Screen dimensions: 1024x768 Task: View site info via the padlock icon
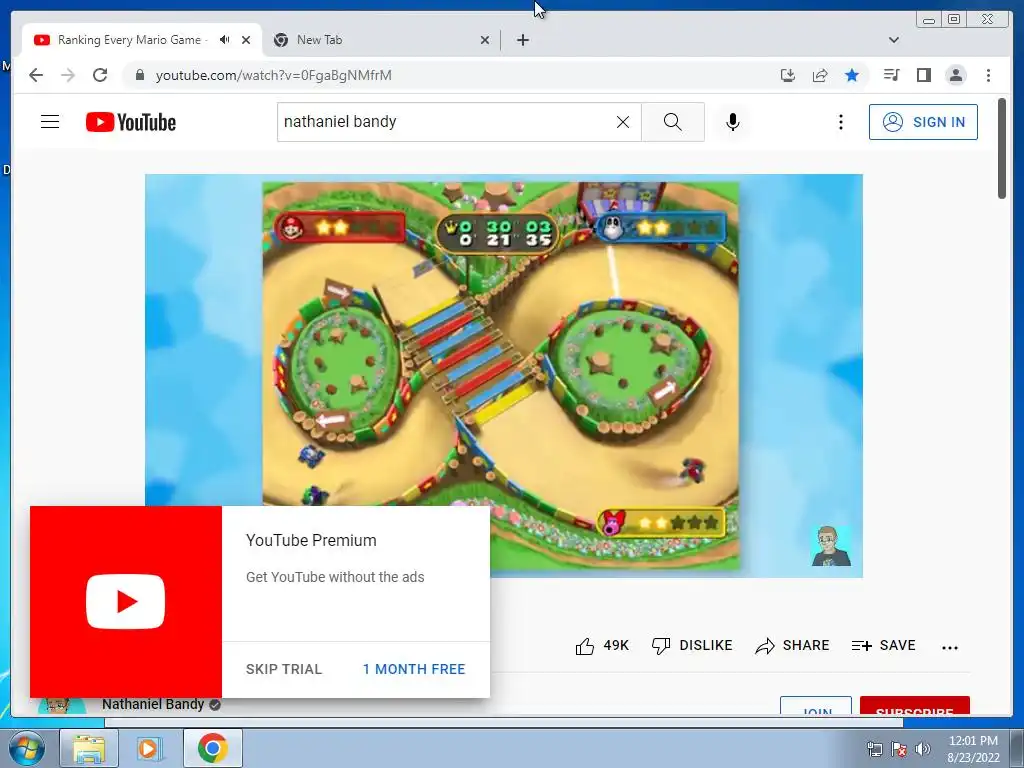[139, 75]
